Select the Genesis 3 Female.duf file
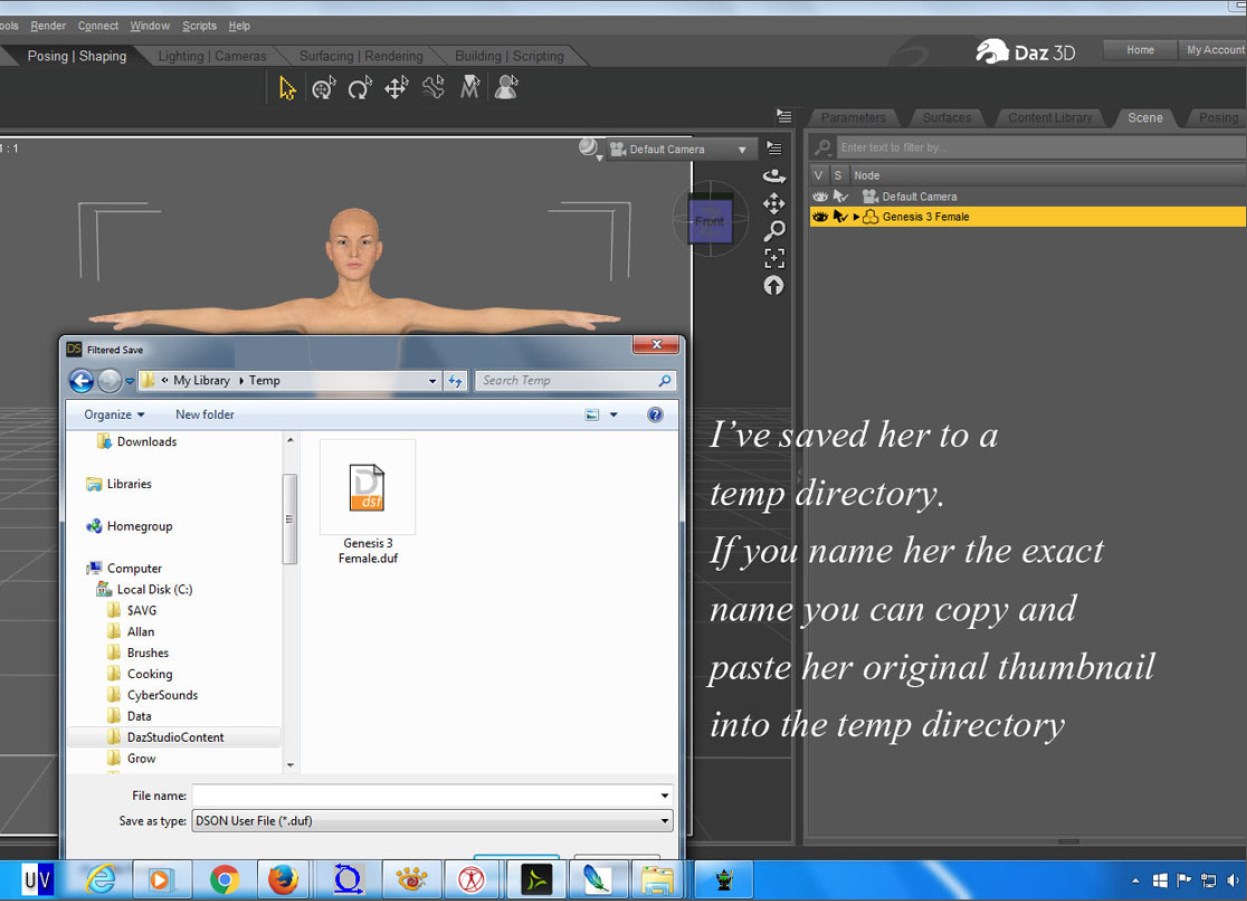This screenshot has width=1247, height=901. (x=367, y=503)
